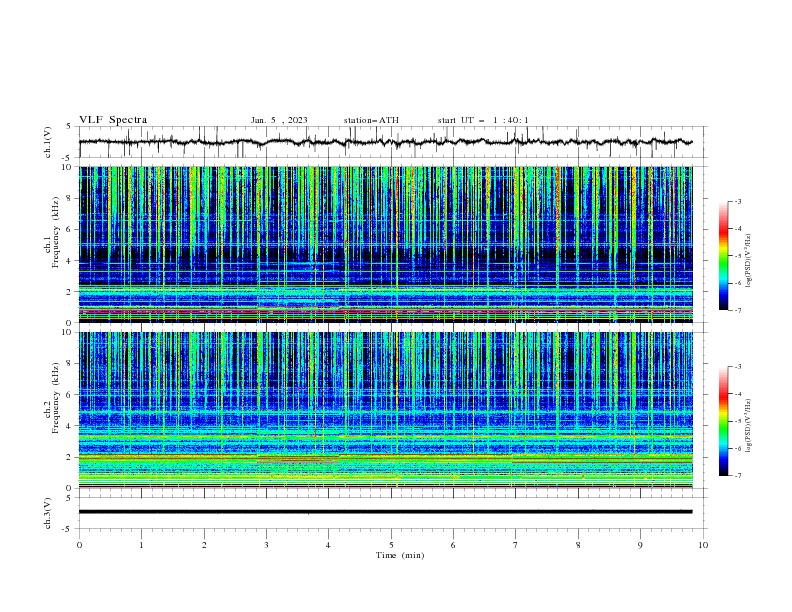The width and height of the screenshot is (792, 612).
Task: Click the ch.1 colorbar "log(PSD)(V²/Hz)" label
Action: tap(749, 261)
